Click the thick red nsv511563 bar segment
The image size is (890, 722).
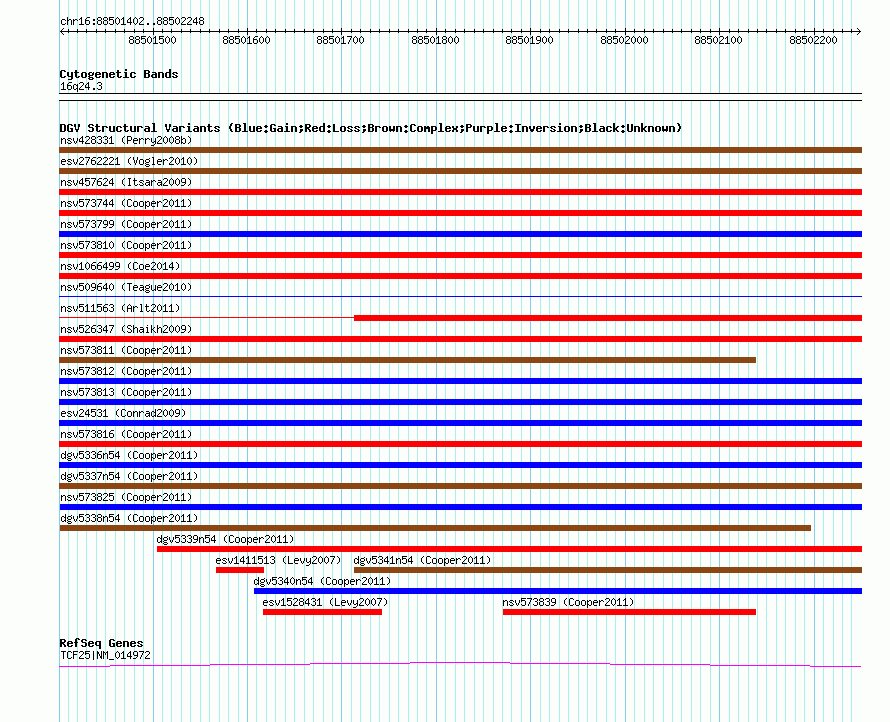[608, 318]
